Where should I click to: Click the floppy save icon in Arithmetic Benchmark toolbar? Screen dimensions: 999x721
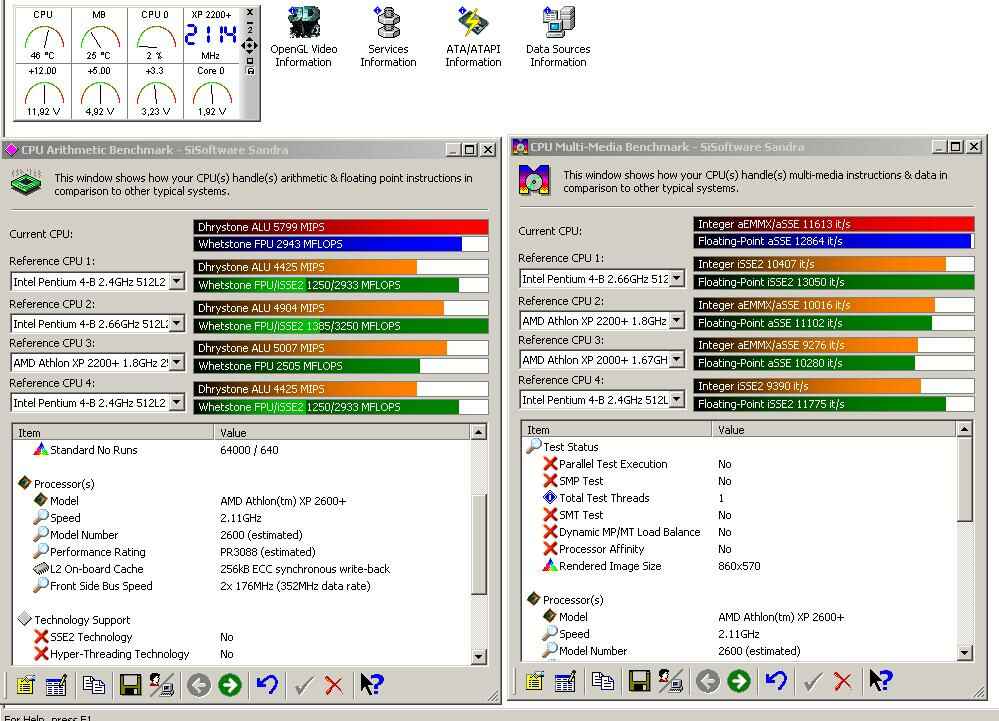(x=130, y=685)
